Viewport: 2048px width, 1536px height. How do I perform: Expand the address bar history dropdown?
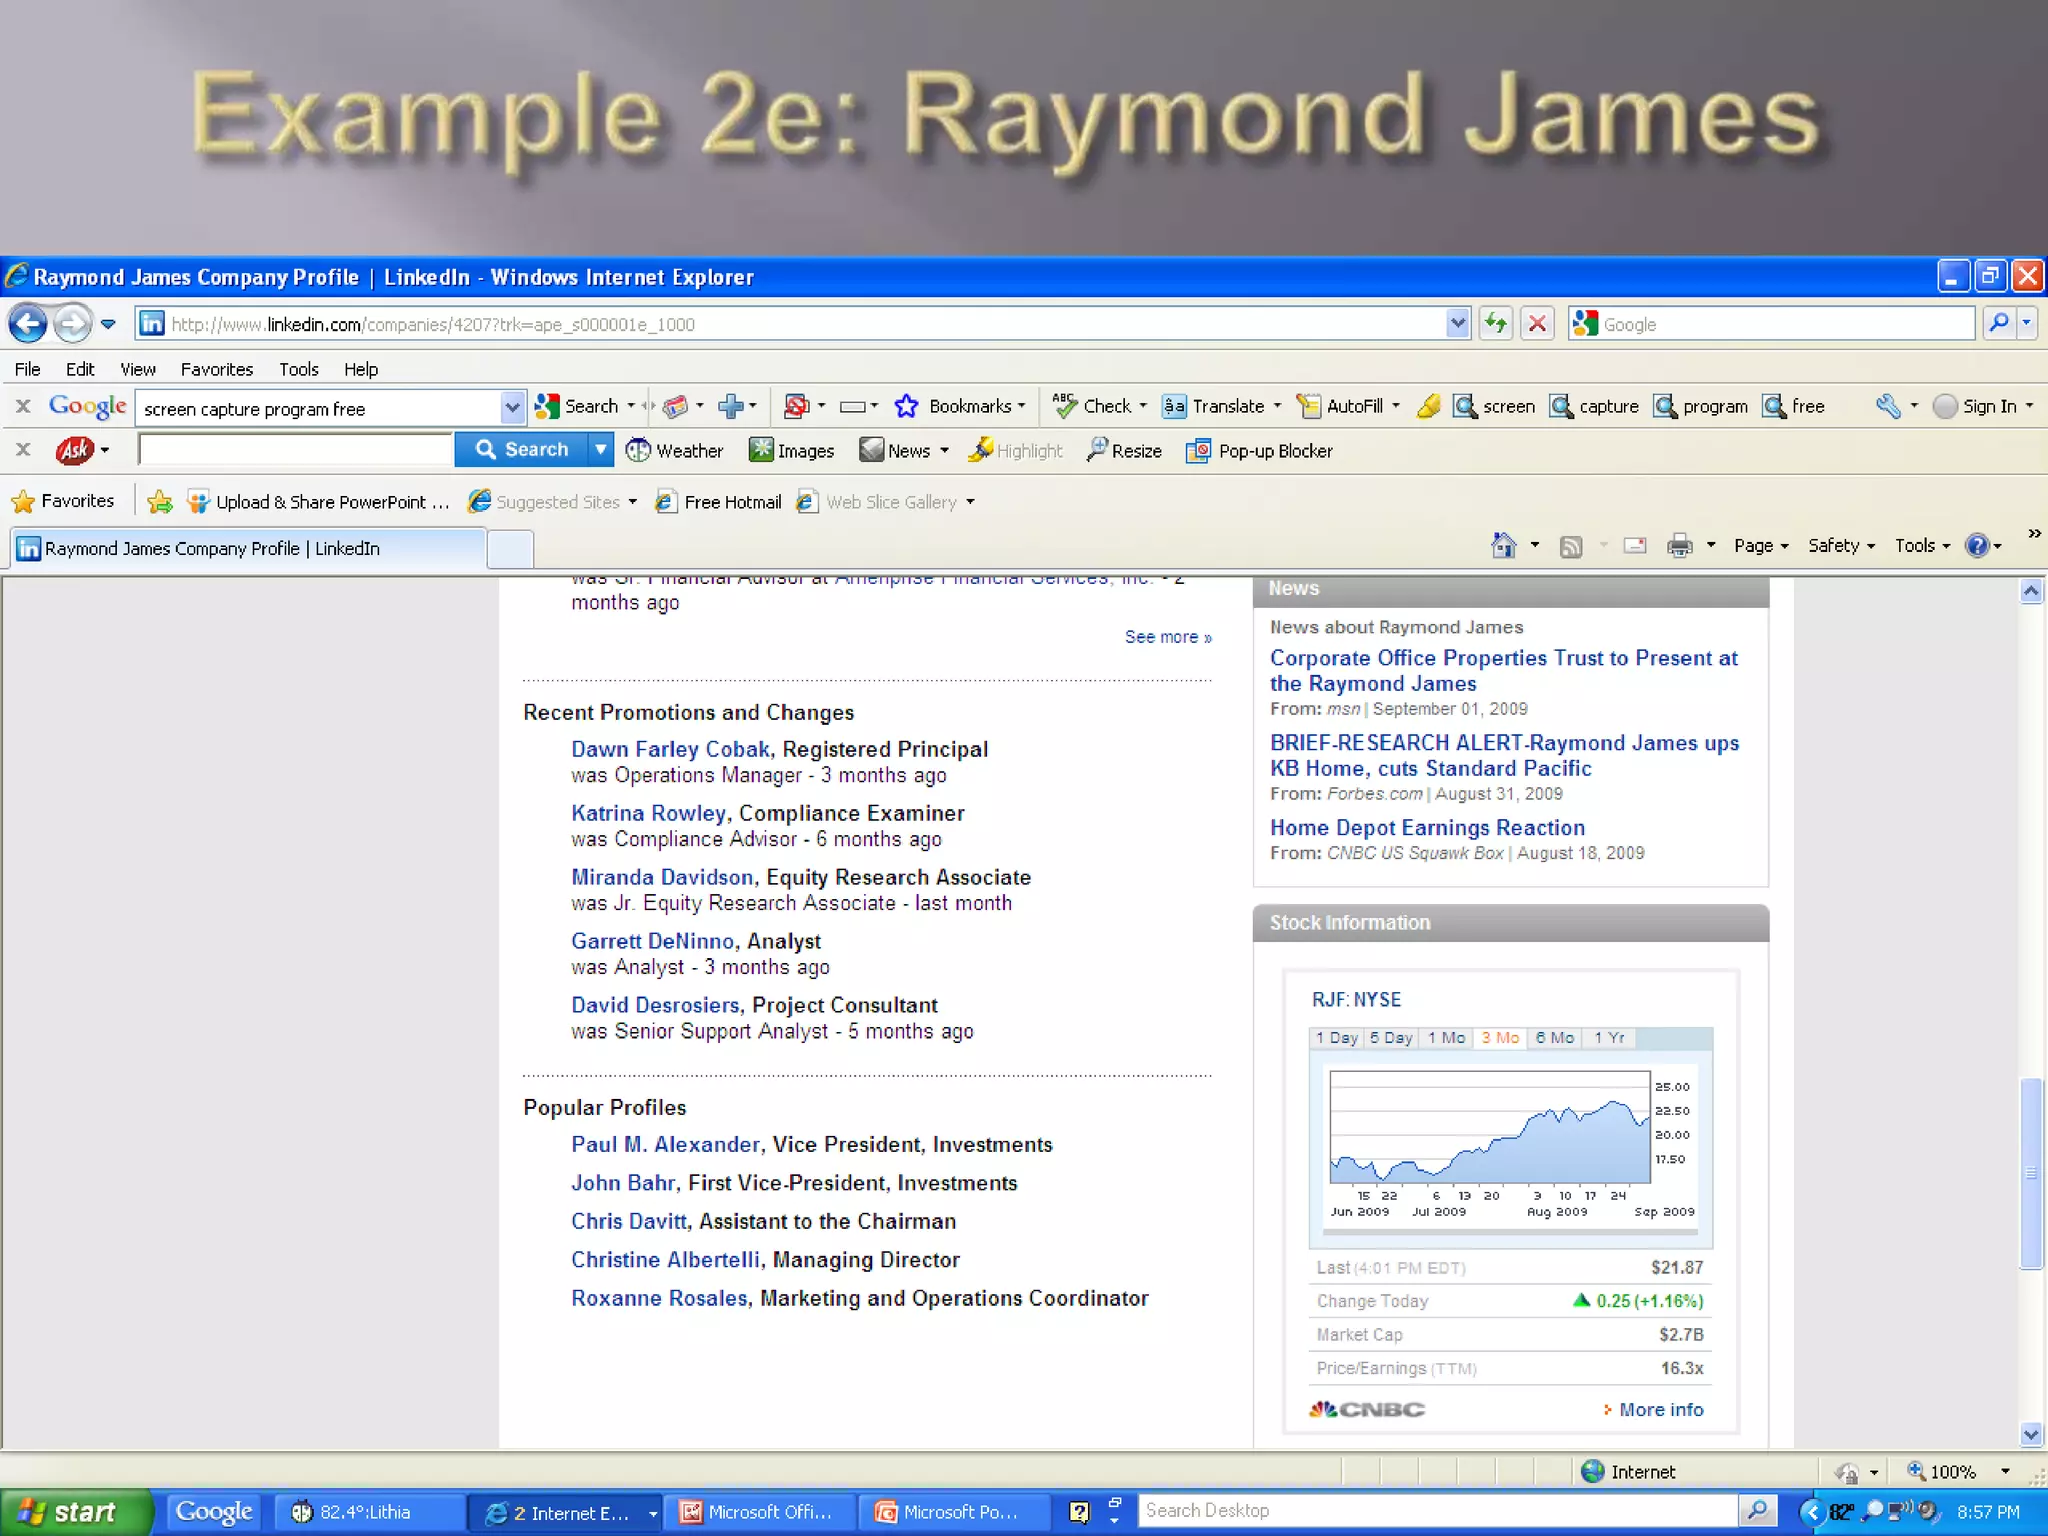click(1458, 323)
